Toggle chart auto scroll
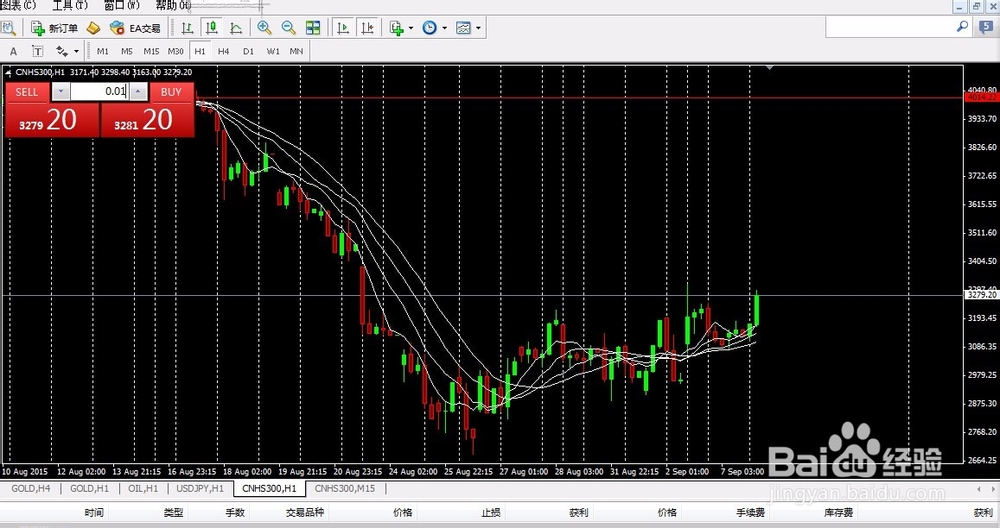This screenshot has width=1000, height=528. pyautogui.click(x=343, y=28)
